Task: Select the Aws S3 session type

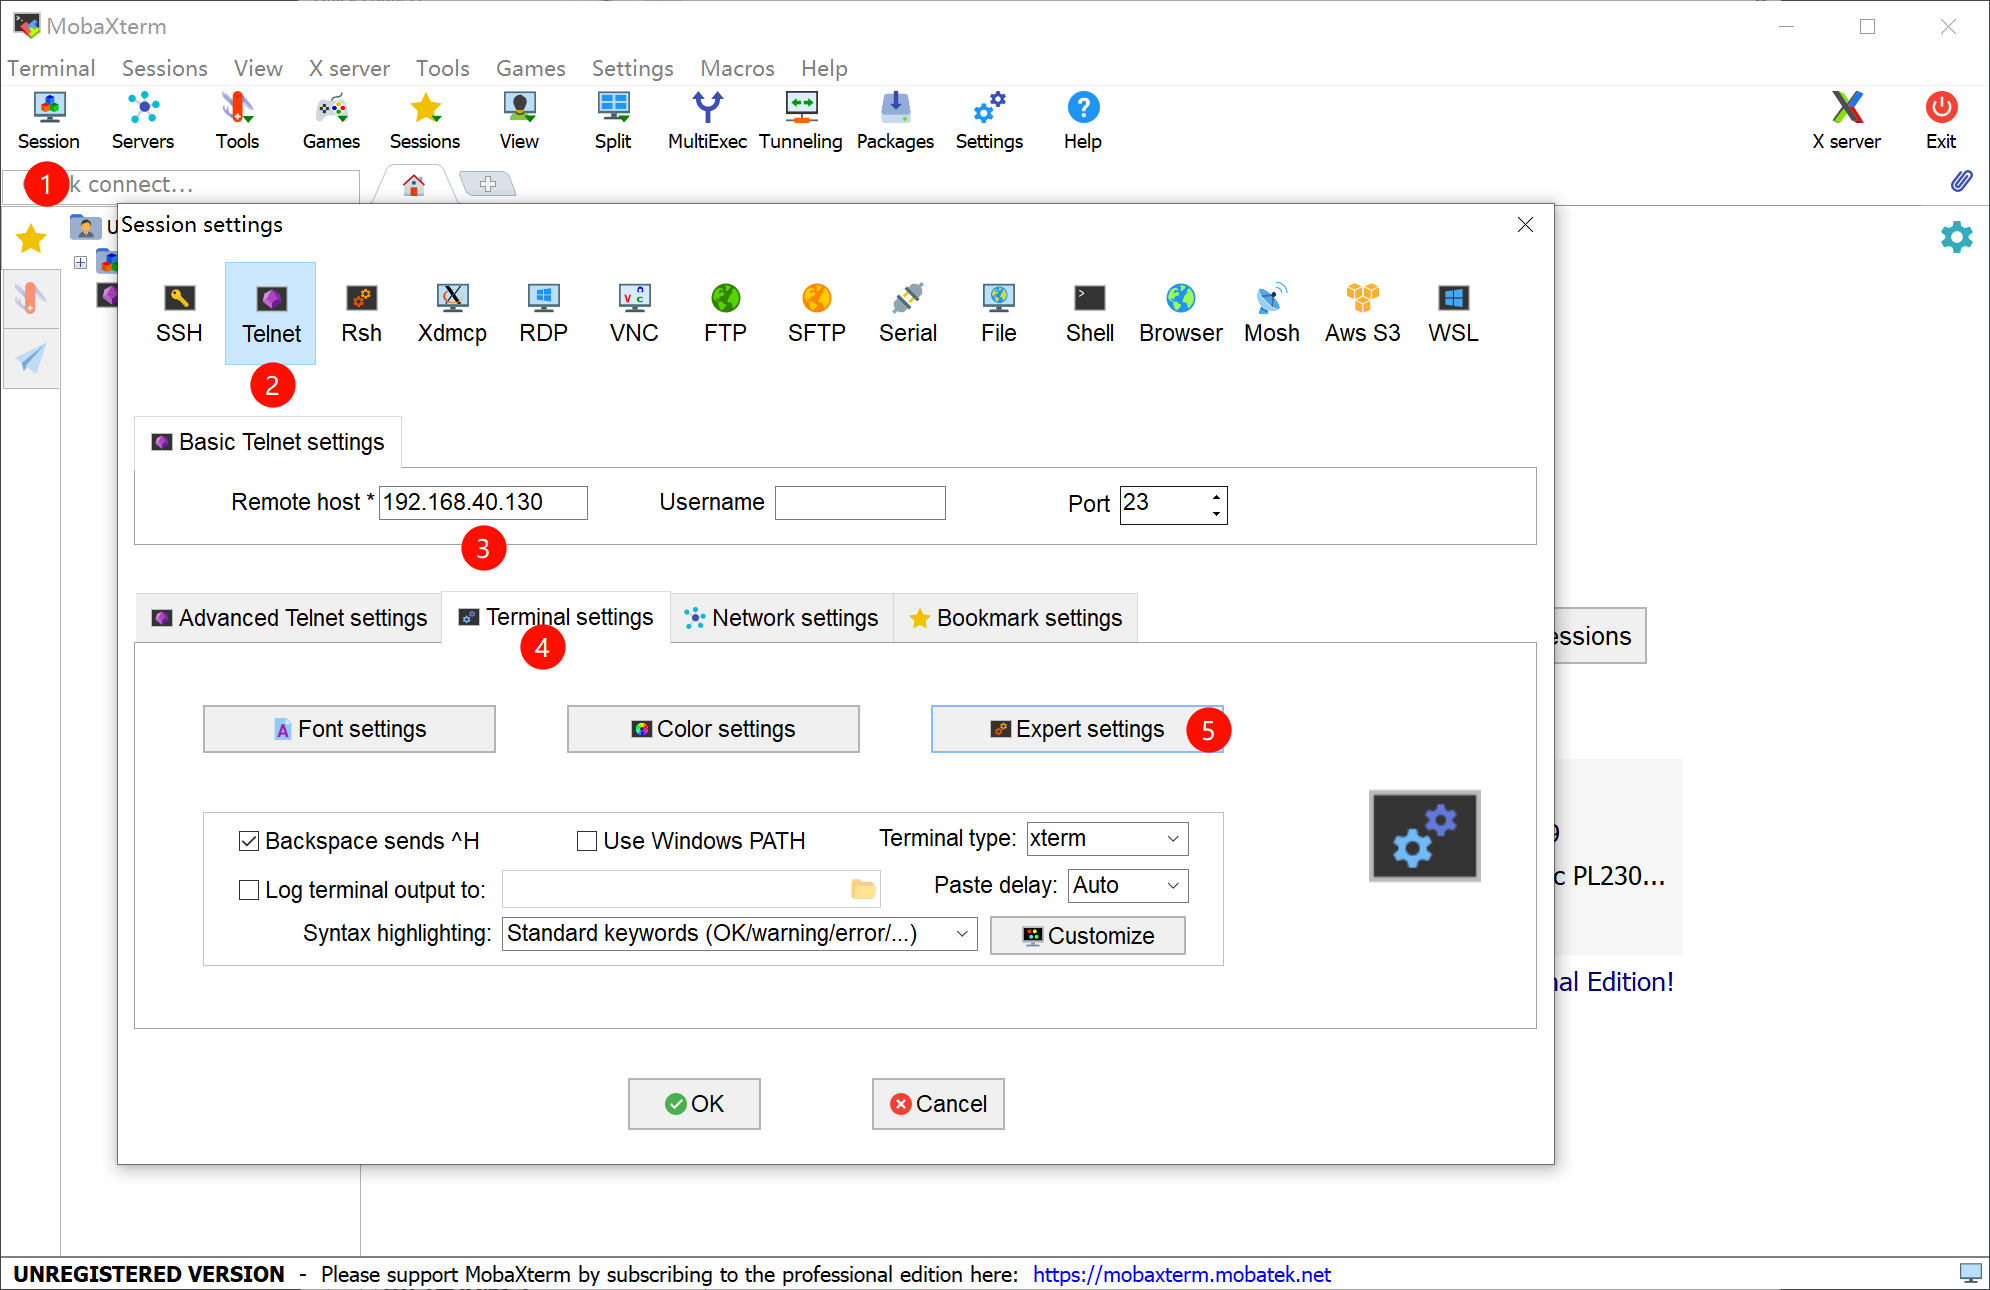Action: point(1362,313)
